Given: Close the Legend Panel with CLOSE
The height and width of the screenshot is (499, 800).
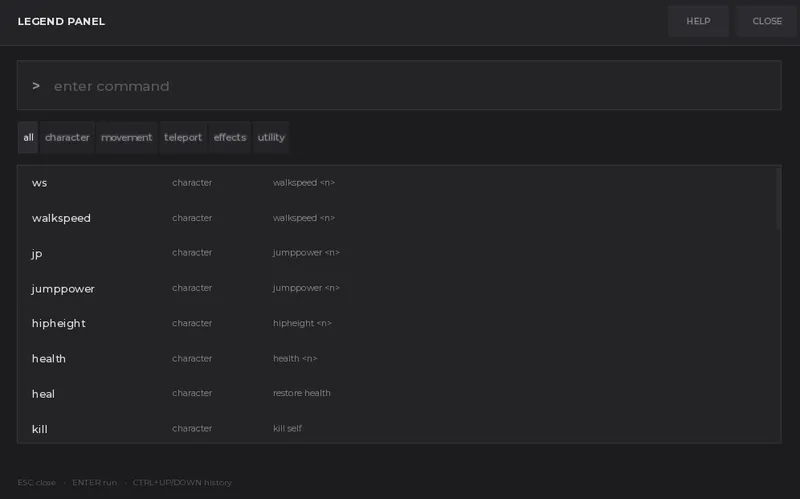Looking at the screenshot, I should point(767,21).
